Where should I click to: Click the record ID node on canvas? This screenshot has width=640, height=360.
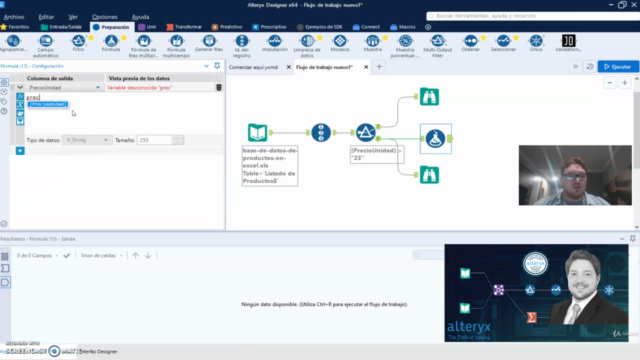coord(321,133)
